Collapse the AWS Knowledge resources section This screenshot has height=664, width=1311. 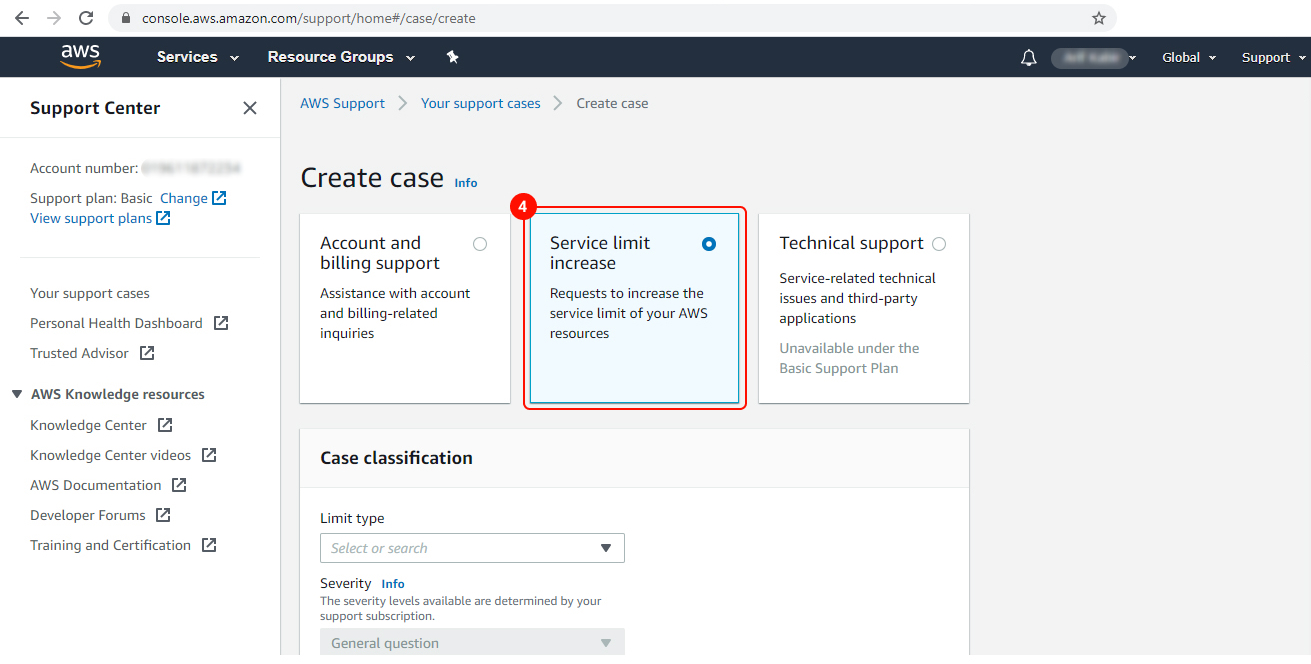pos(16,393)
